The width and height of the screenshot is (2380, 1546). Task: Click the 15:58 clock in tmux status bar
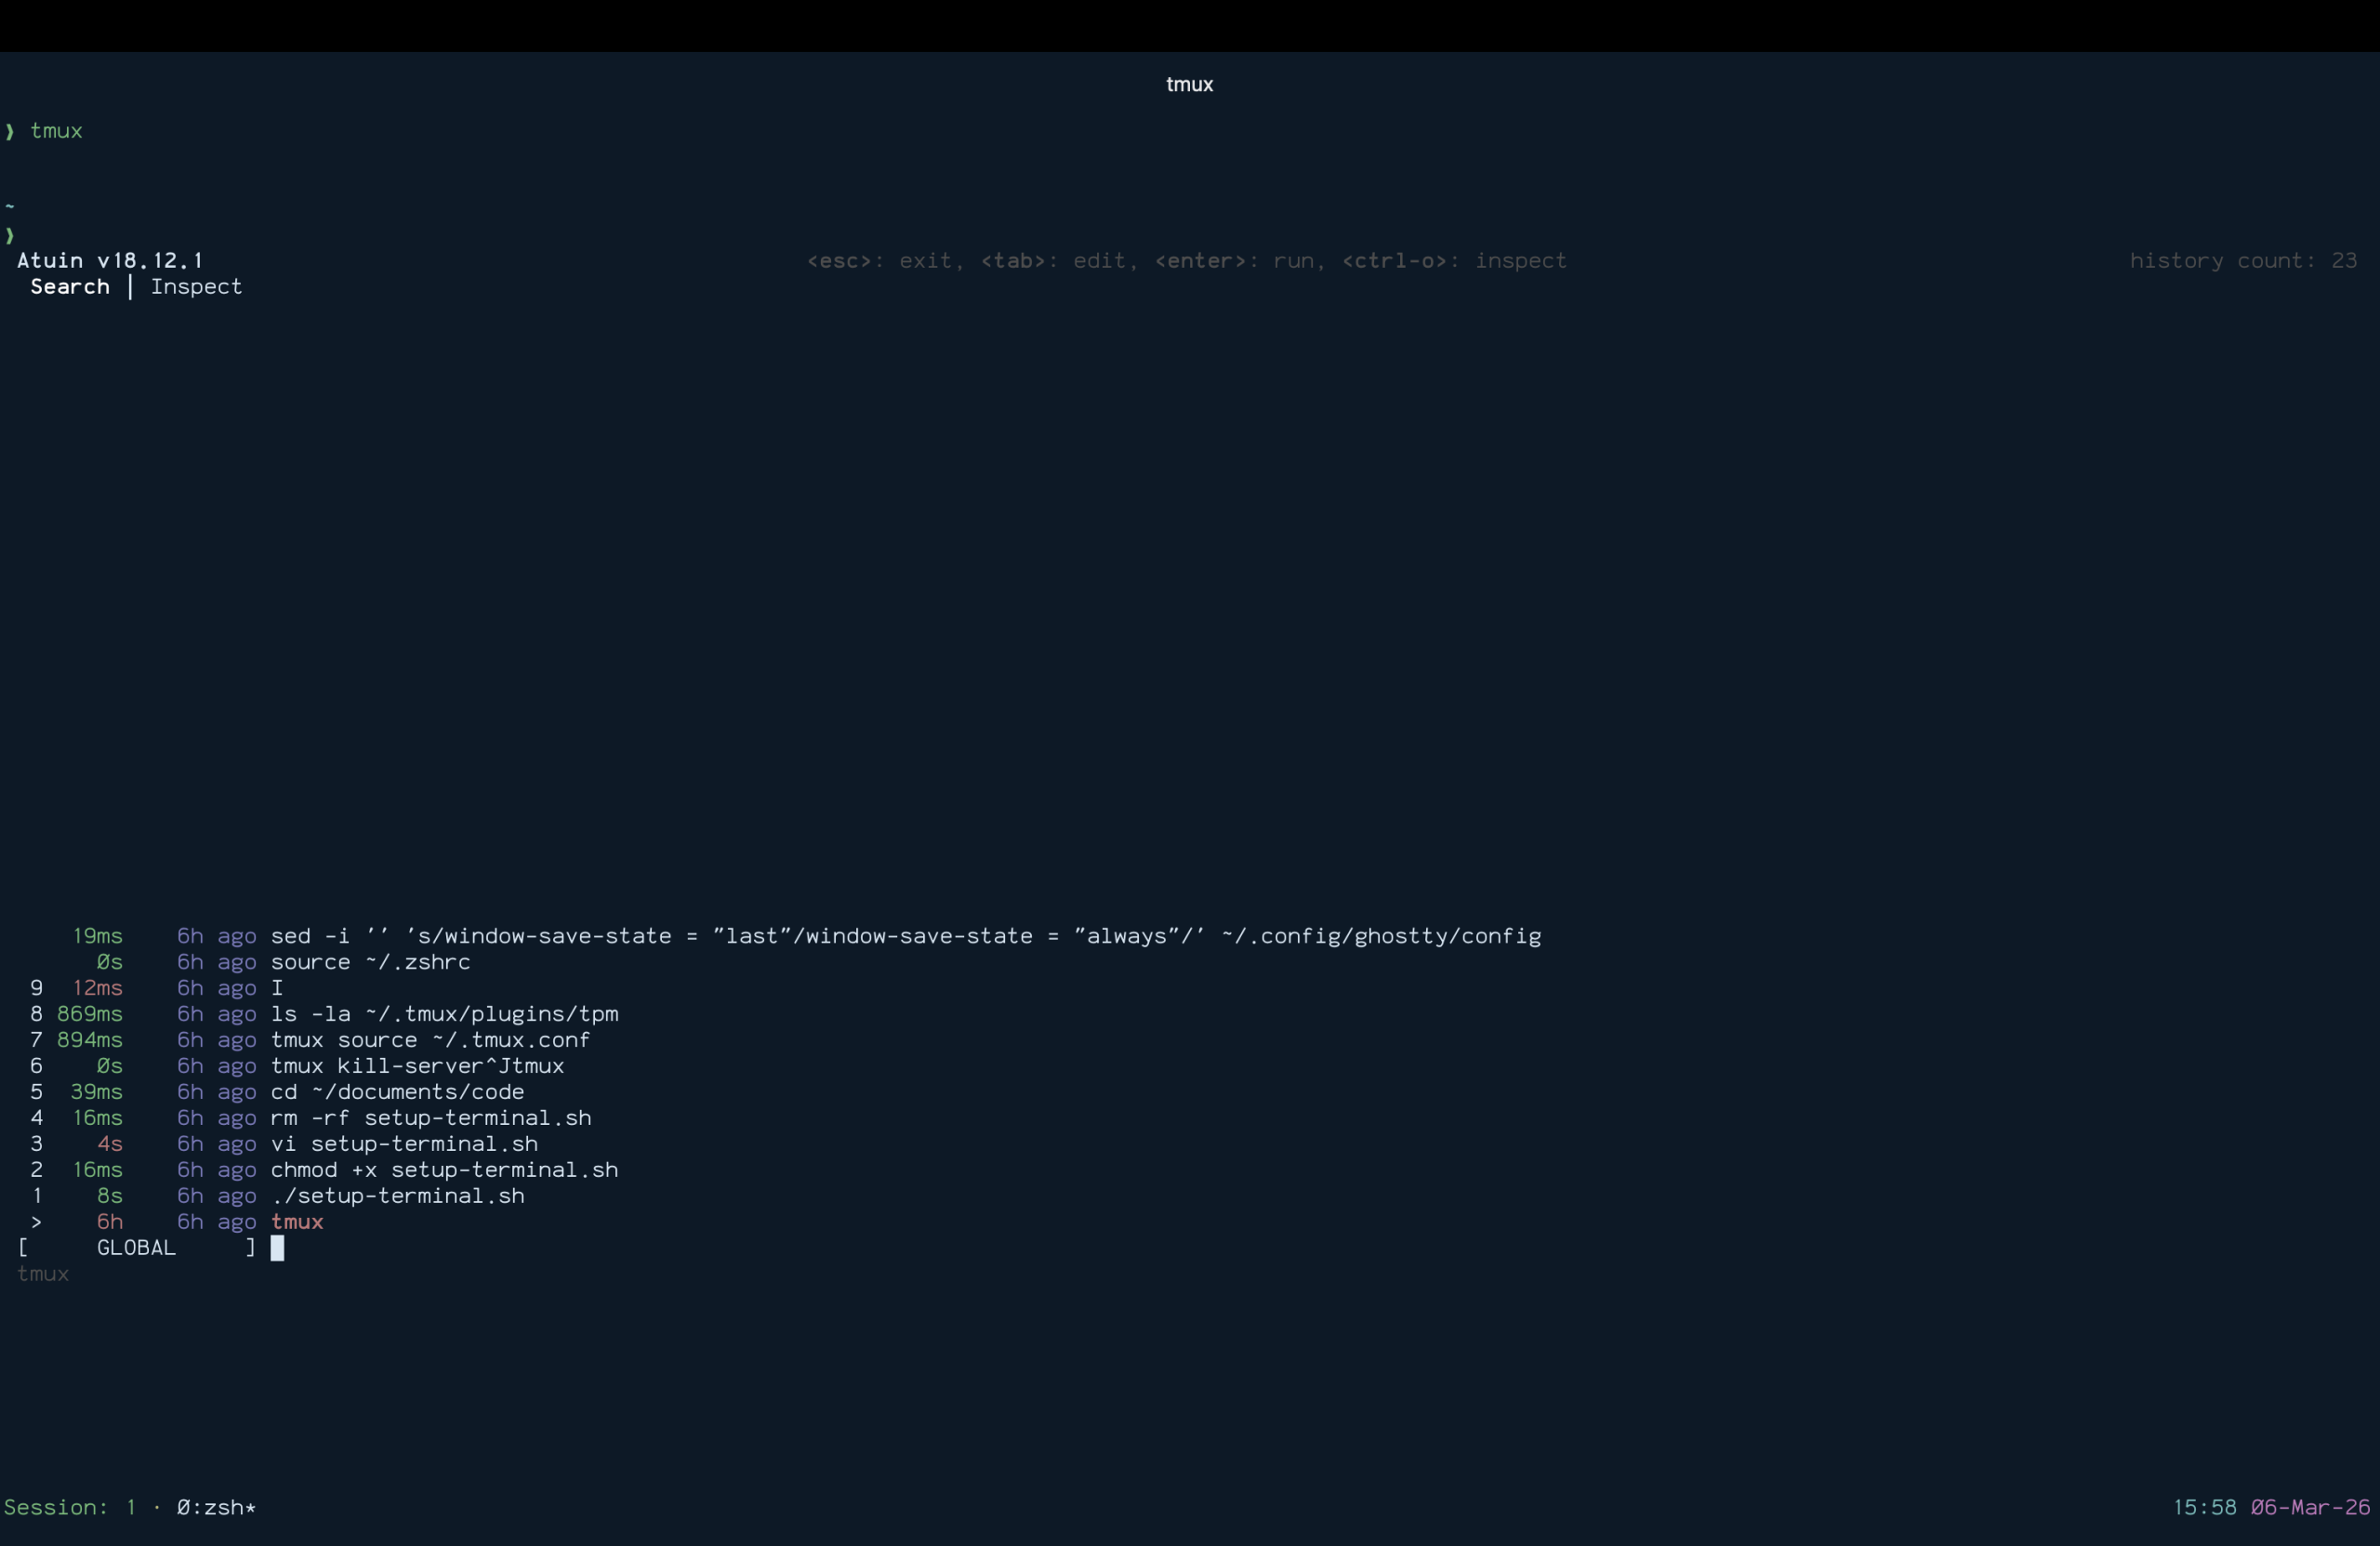coord(2204,1508)
